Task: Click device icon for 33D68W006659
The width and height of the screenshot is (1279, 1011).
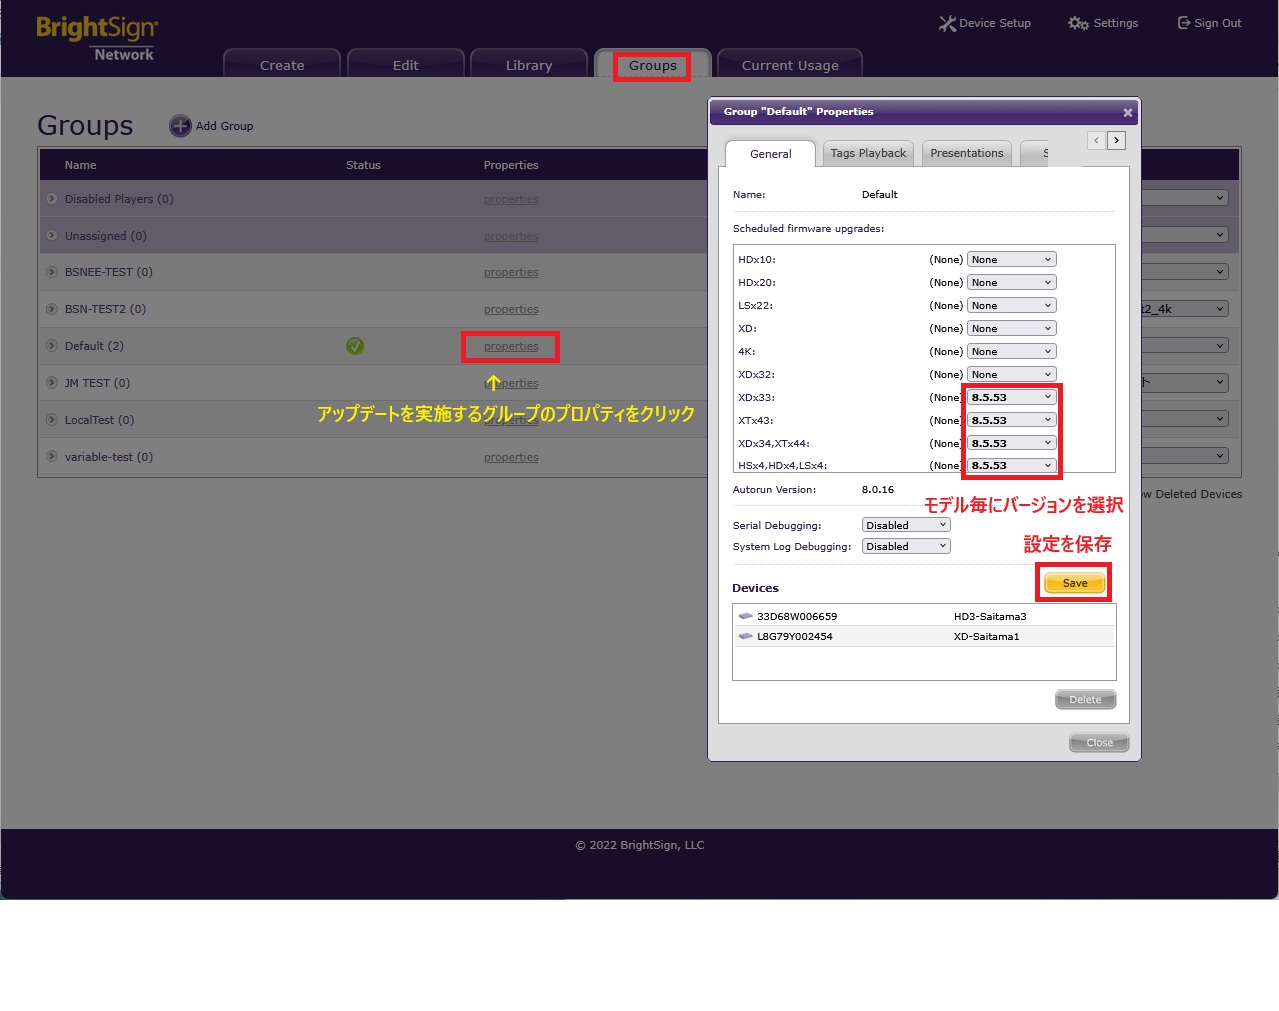Action: (x=745, y=616)
